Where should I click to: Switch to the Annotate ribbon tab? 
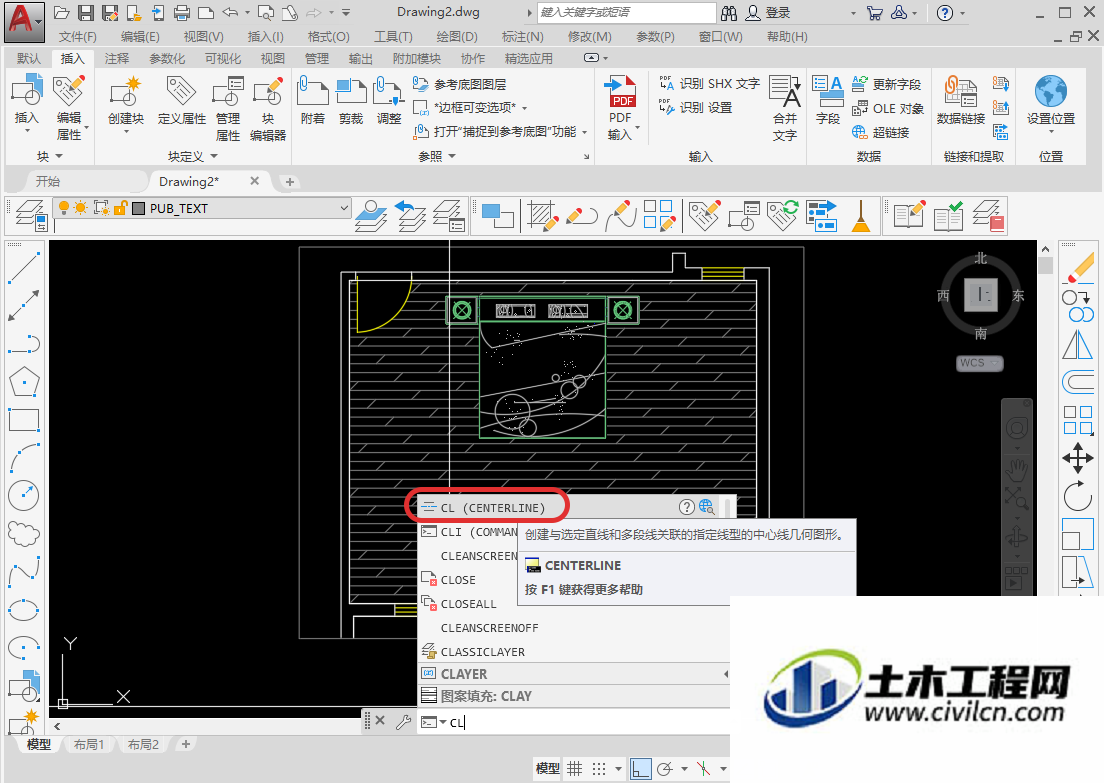117,58
